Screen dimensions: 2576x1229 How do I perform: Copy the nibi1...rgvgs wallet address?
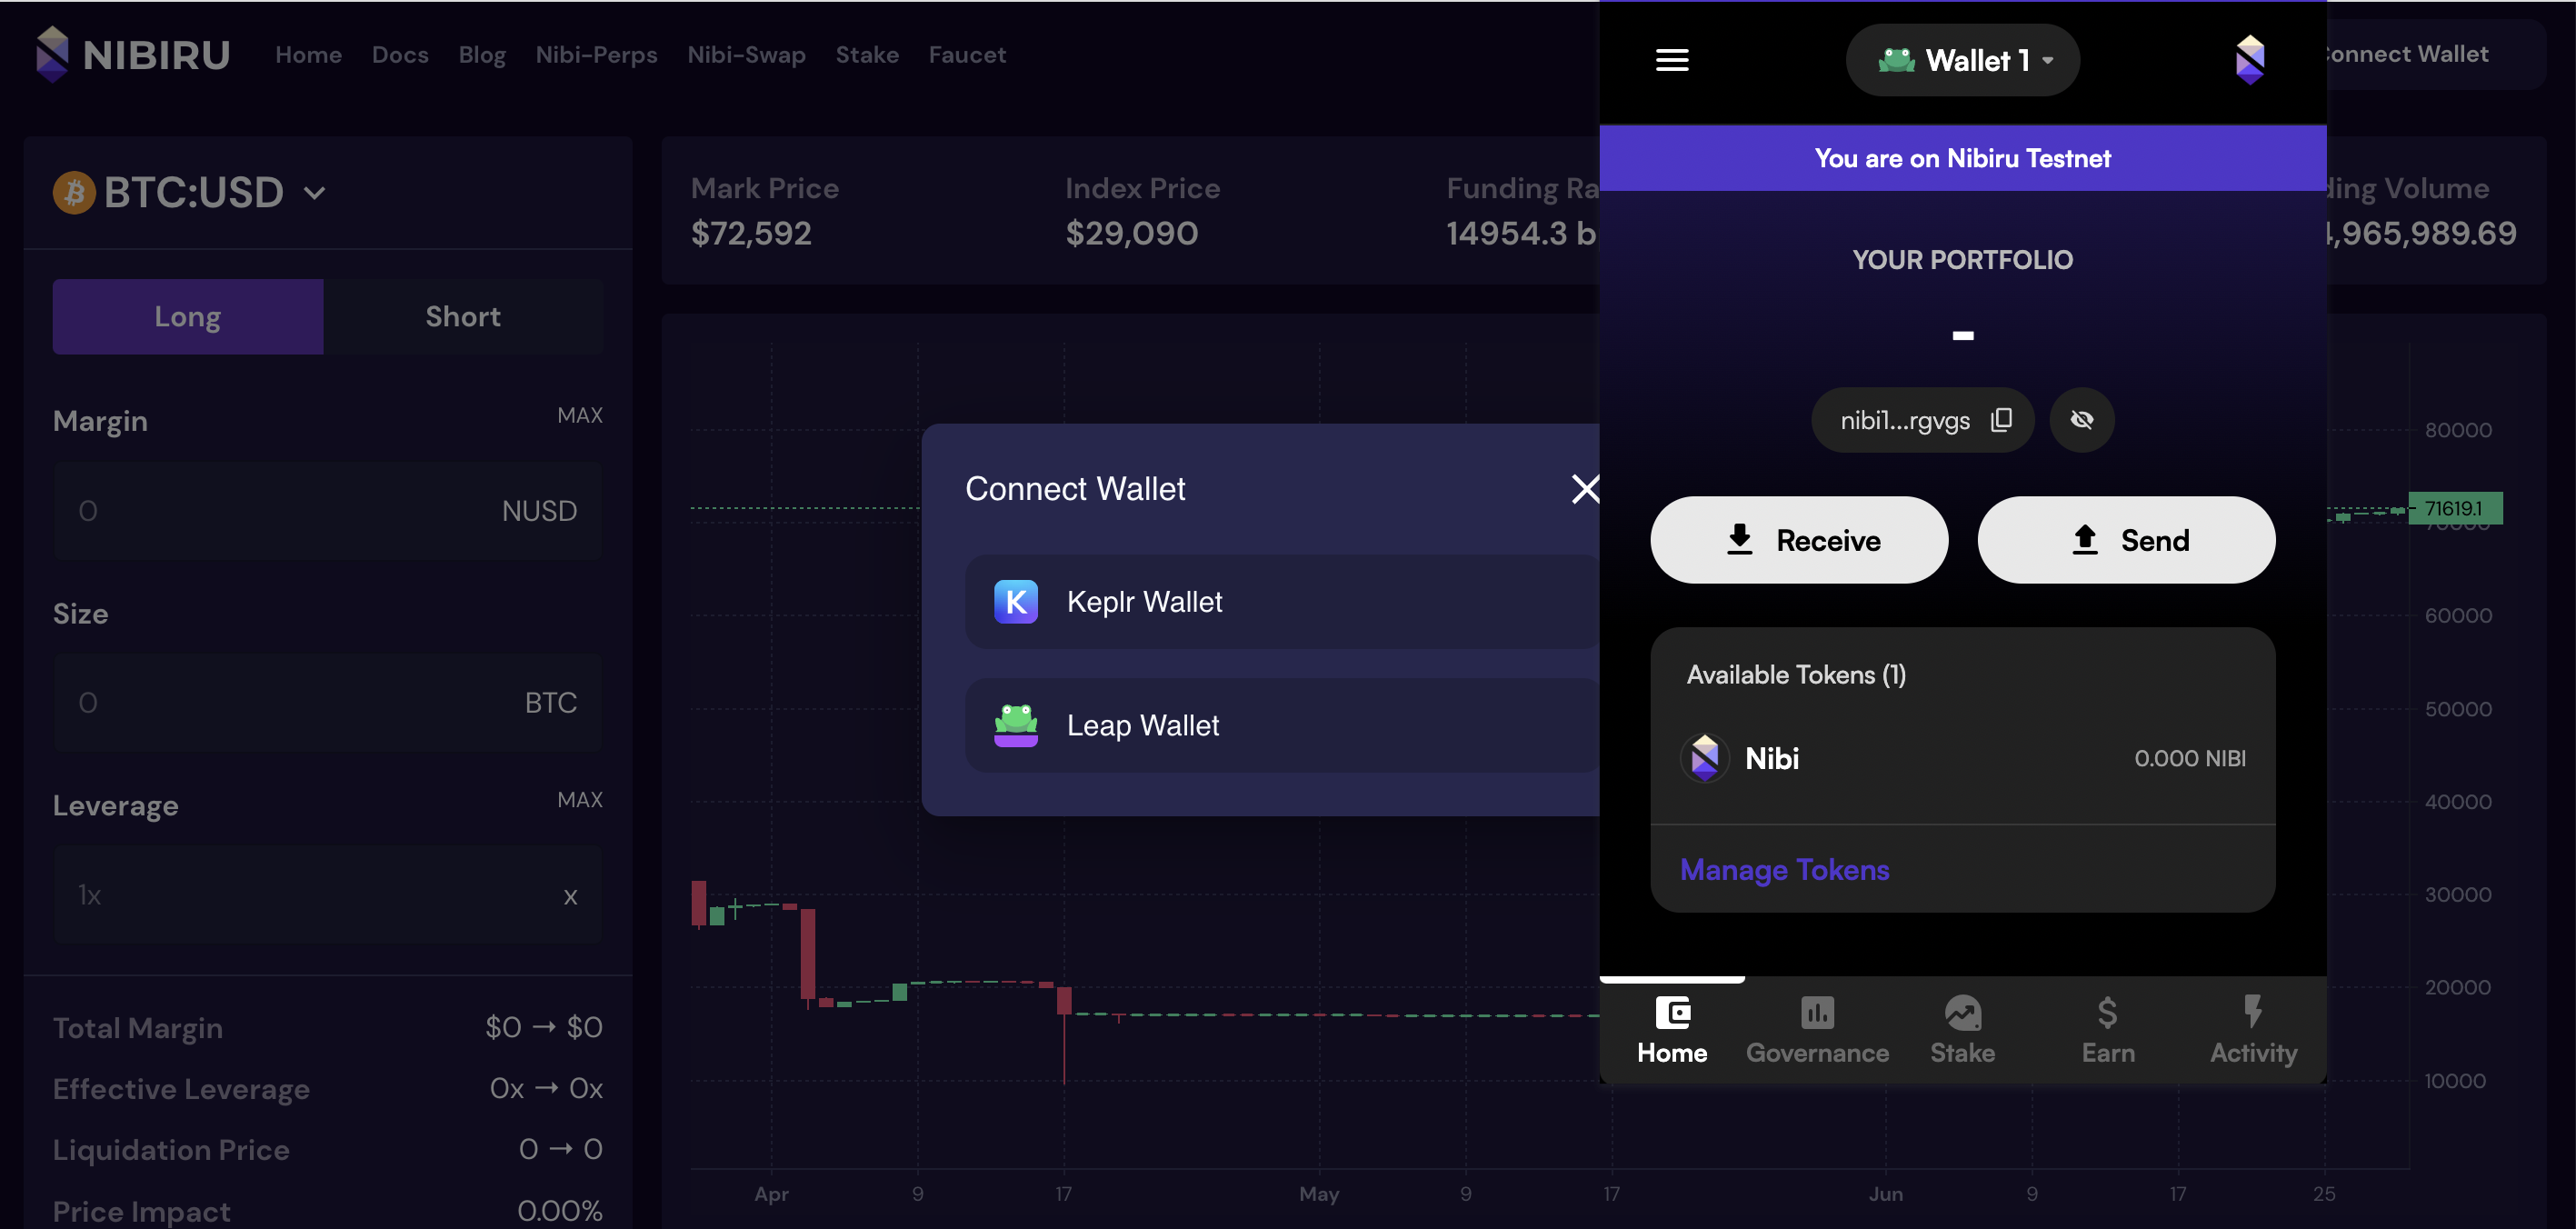[x=2001, y=420]
